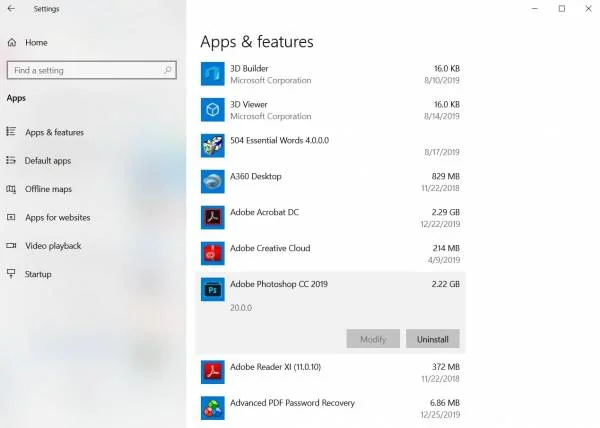
Task: Click install date 8/14/2019
Action: (442, 116)
